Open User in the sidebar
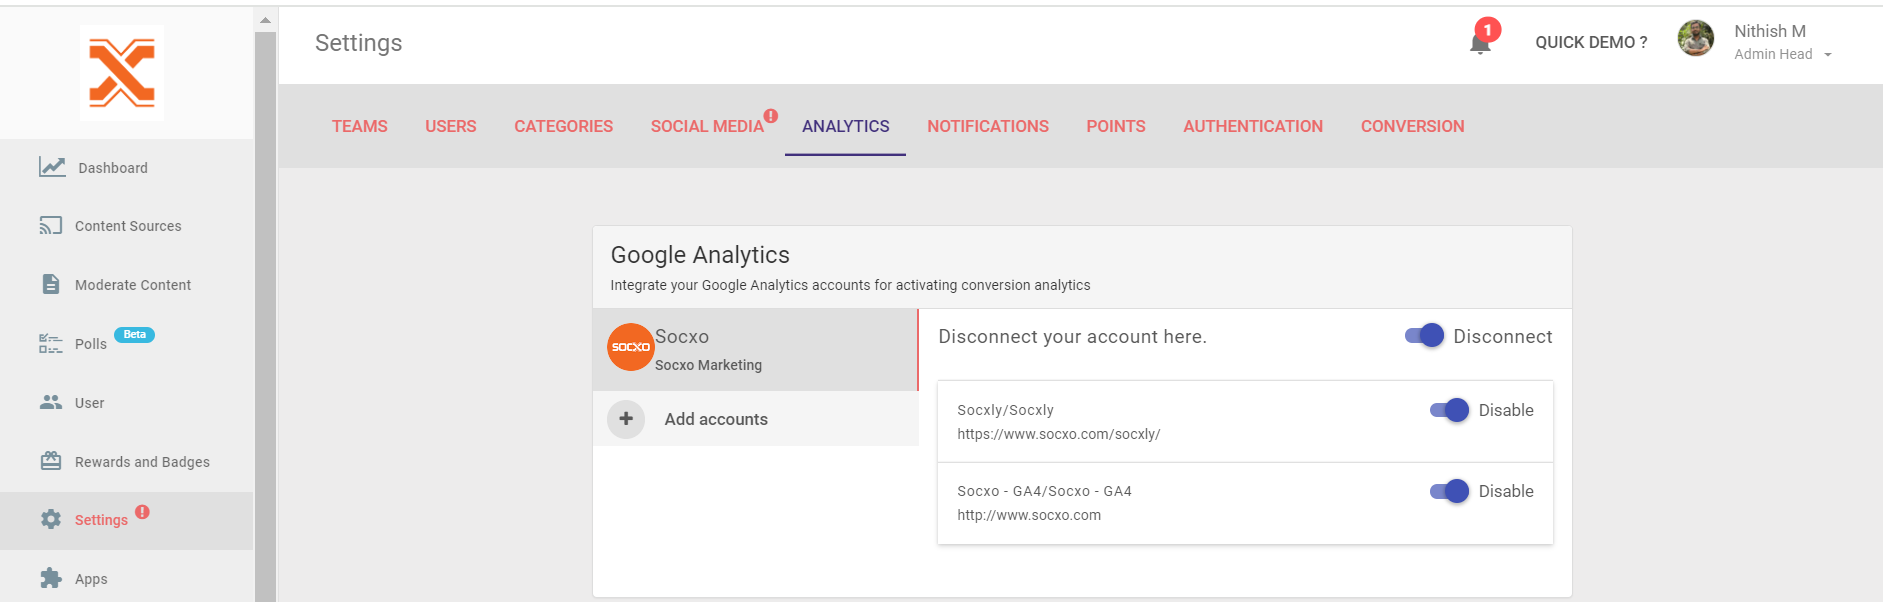The height and width of the screenshot is (602, 1883). pos(127,403)
